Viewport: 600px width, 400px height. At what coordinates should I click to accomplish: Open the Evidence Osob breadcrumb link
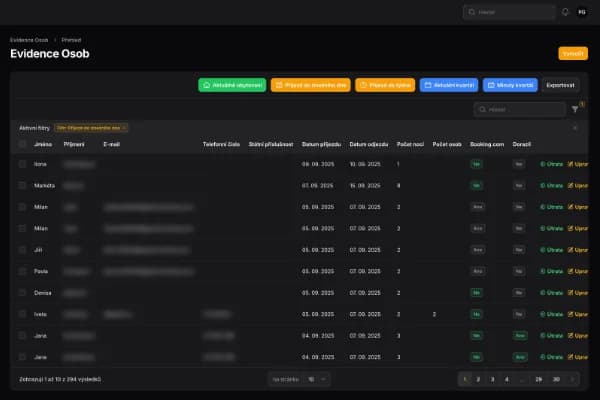click(29, 40)
